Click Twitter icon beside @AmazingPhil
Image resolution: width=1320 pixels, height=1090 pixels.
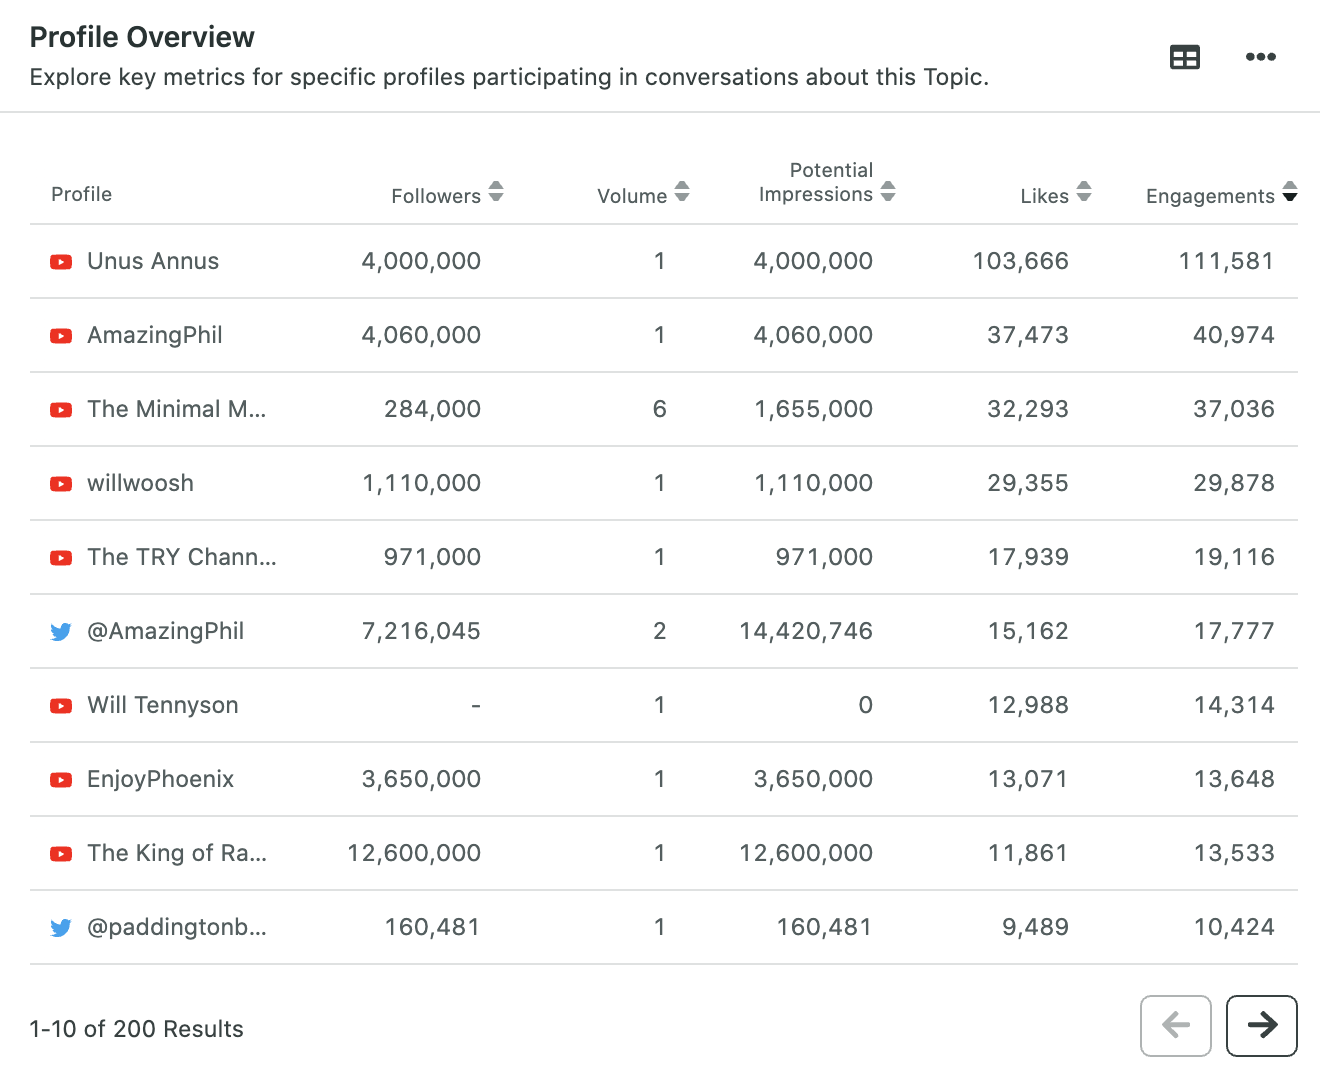pyautogui.click(x=61, y=632)
